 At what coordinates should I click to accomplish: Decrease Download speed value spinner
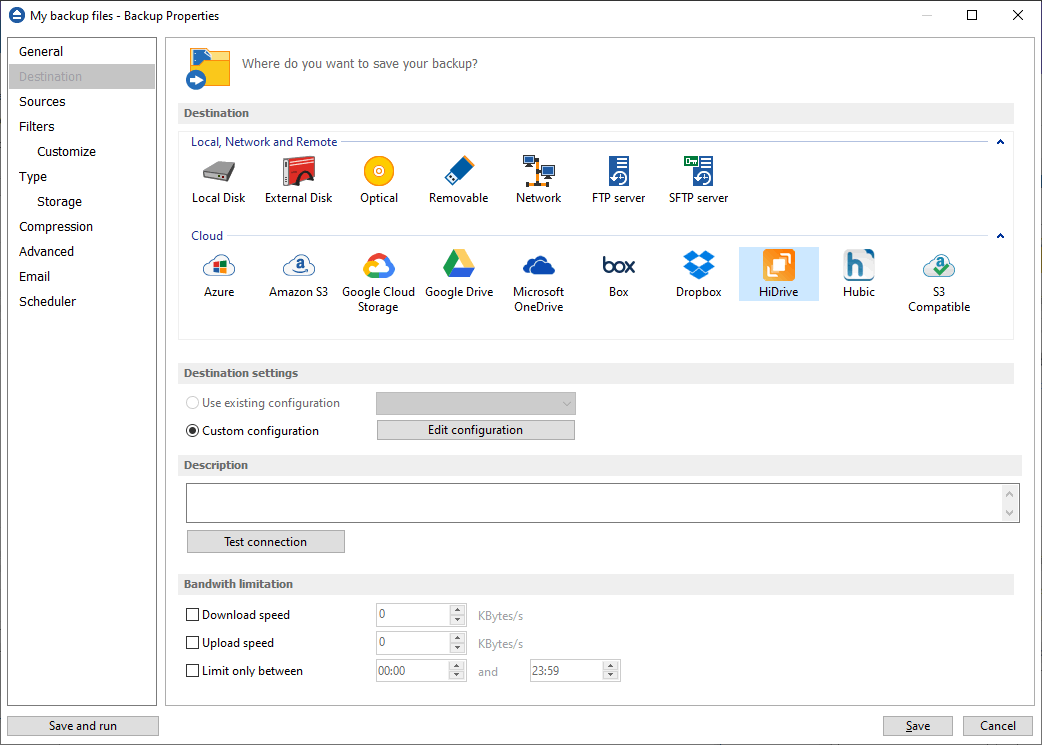[457, 620]
